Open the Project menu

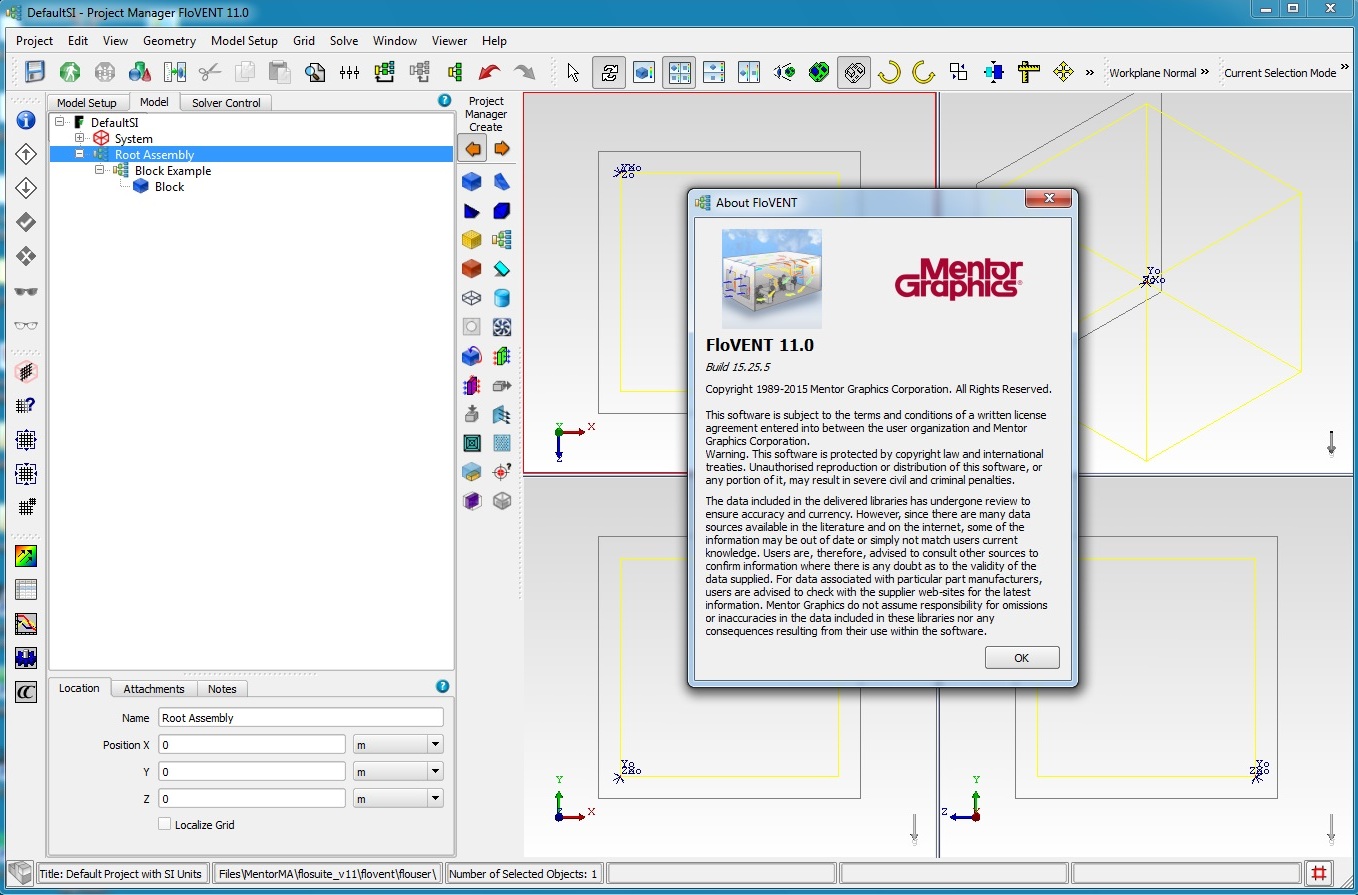[35, 41]
